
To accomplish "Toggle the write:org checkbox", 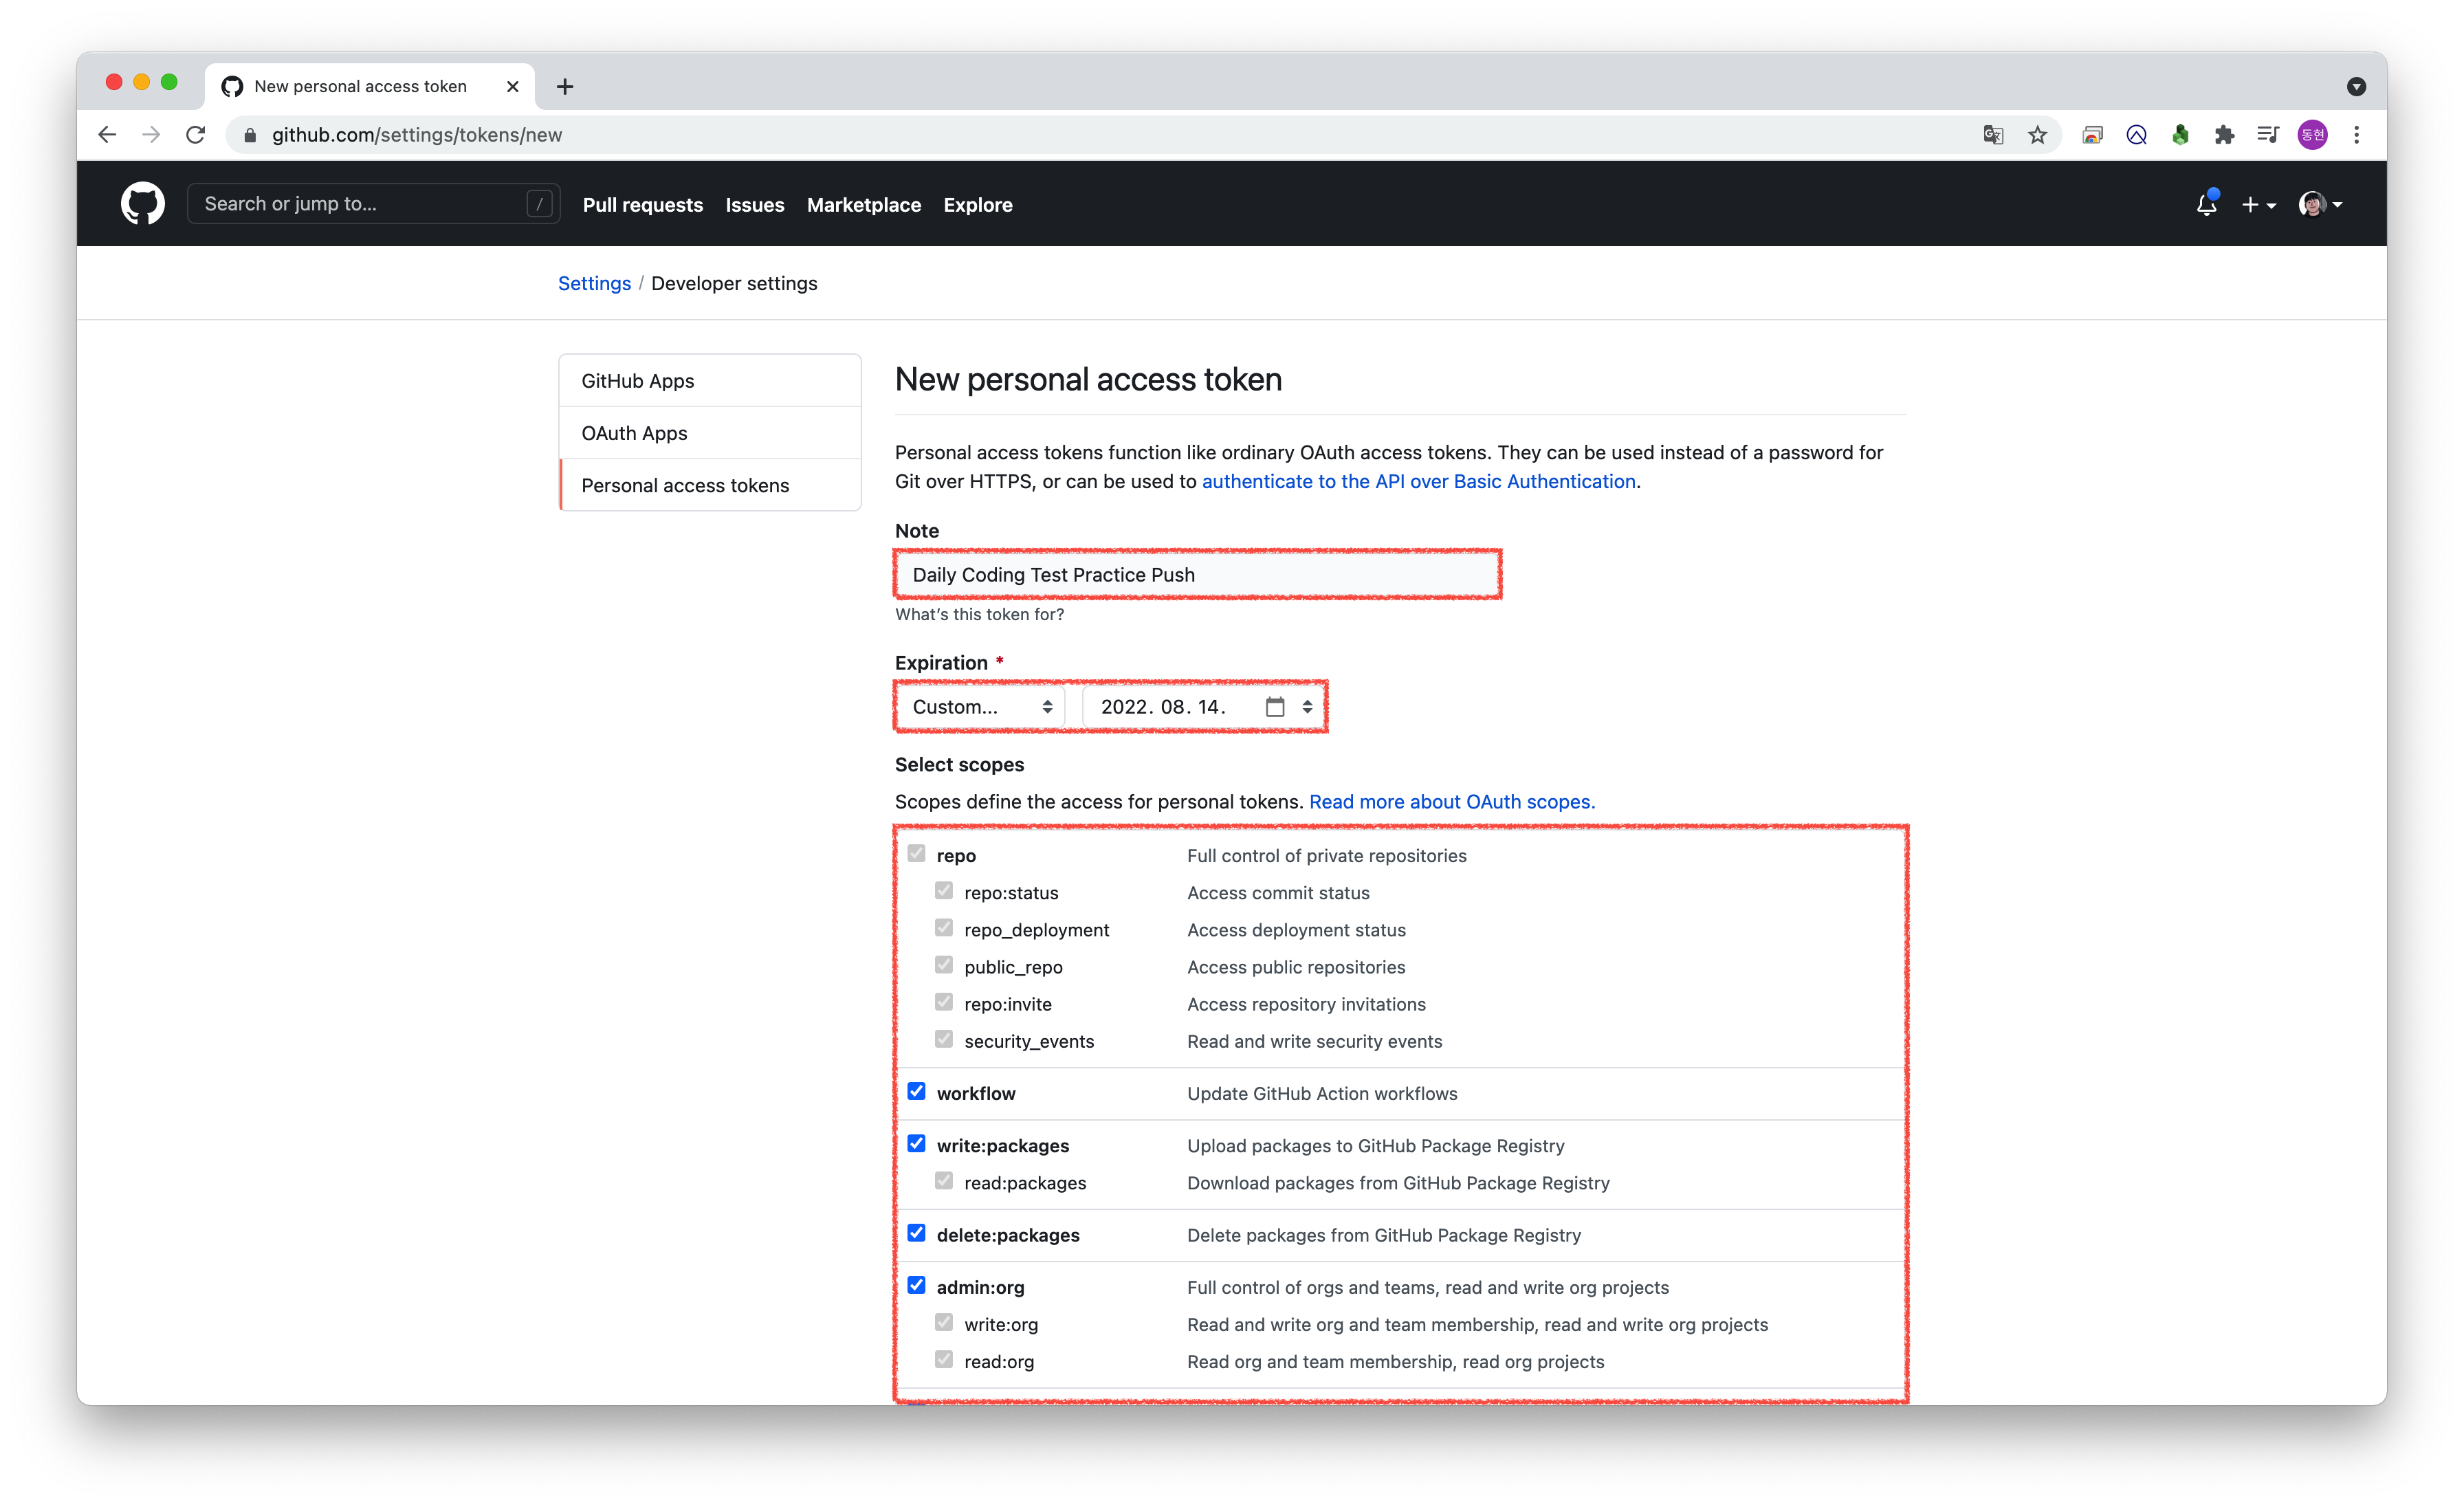I will point(943,1322).
